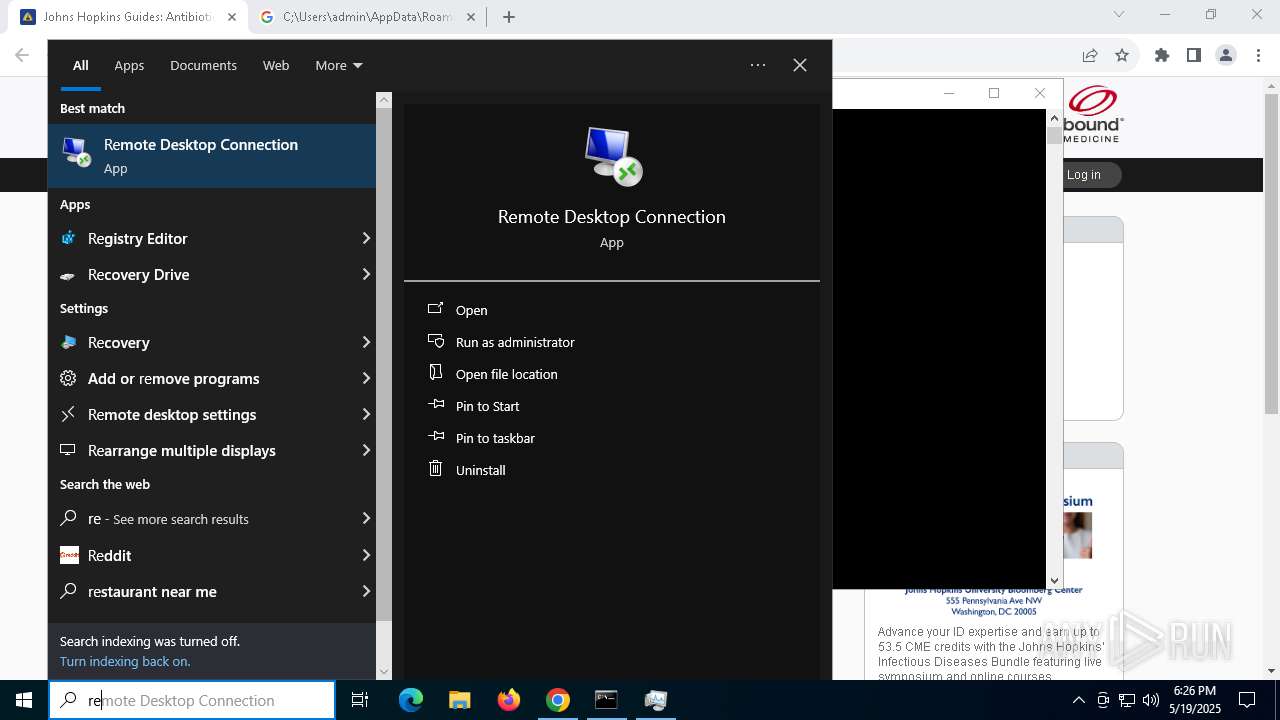Viewport: 1280px width, 720px height.
Task: Open a new Chrome tab
Action: click(x=509, y=17)
